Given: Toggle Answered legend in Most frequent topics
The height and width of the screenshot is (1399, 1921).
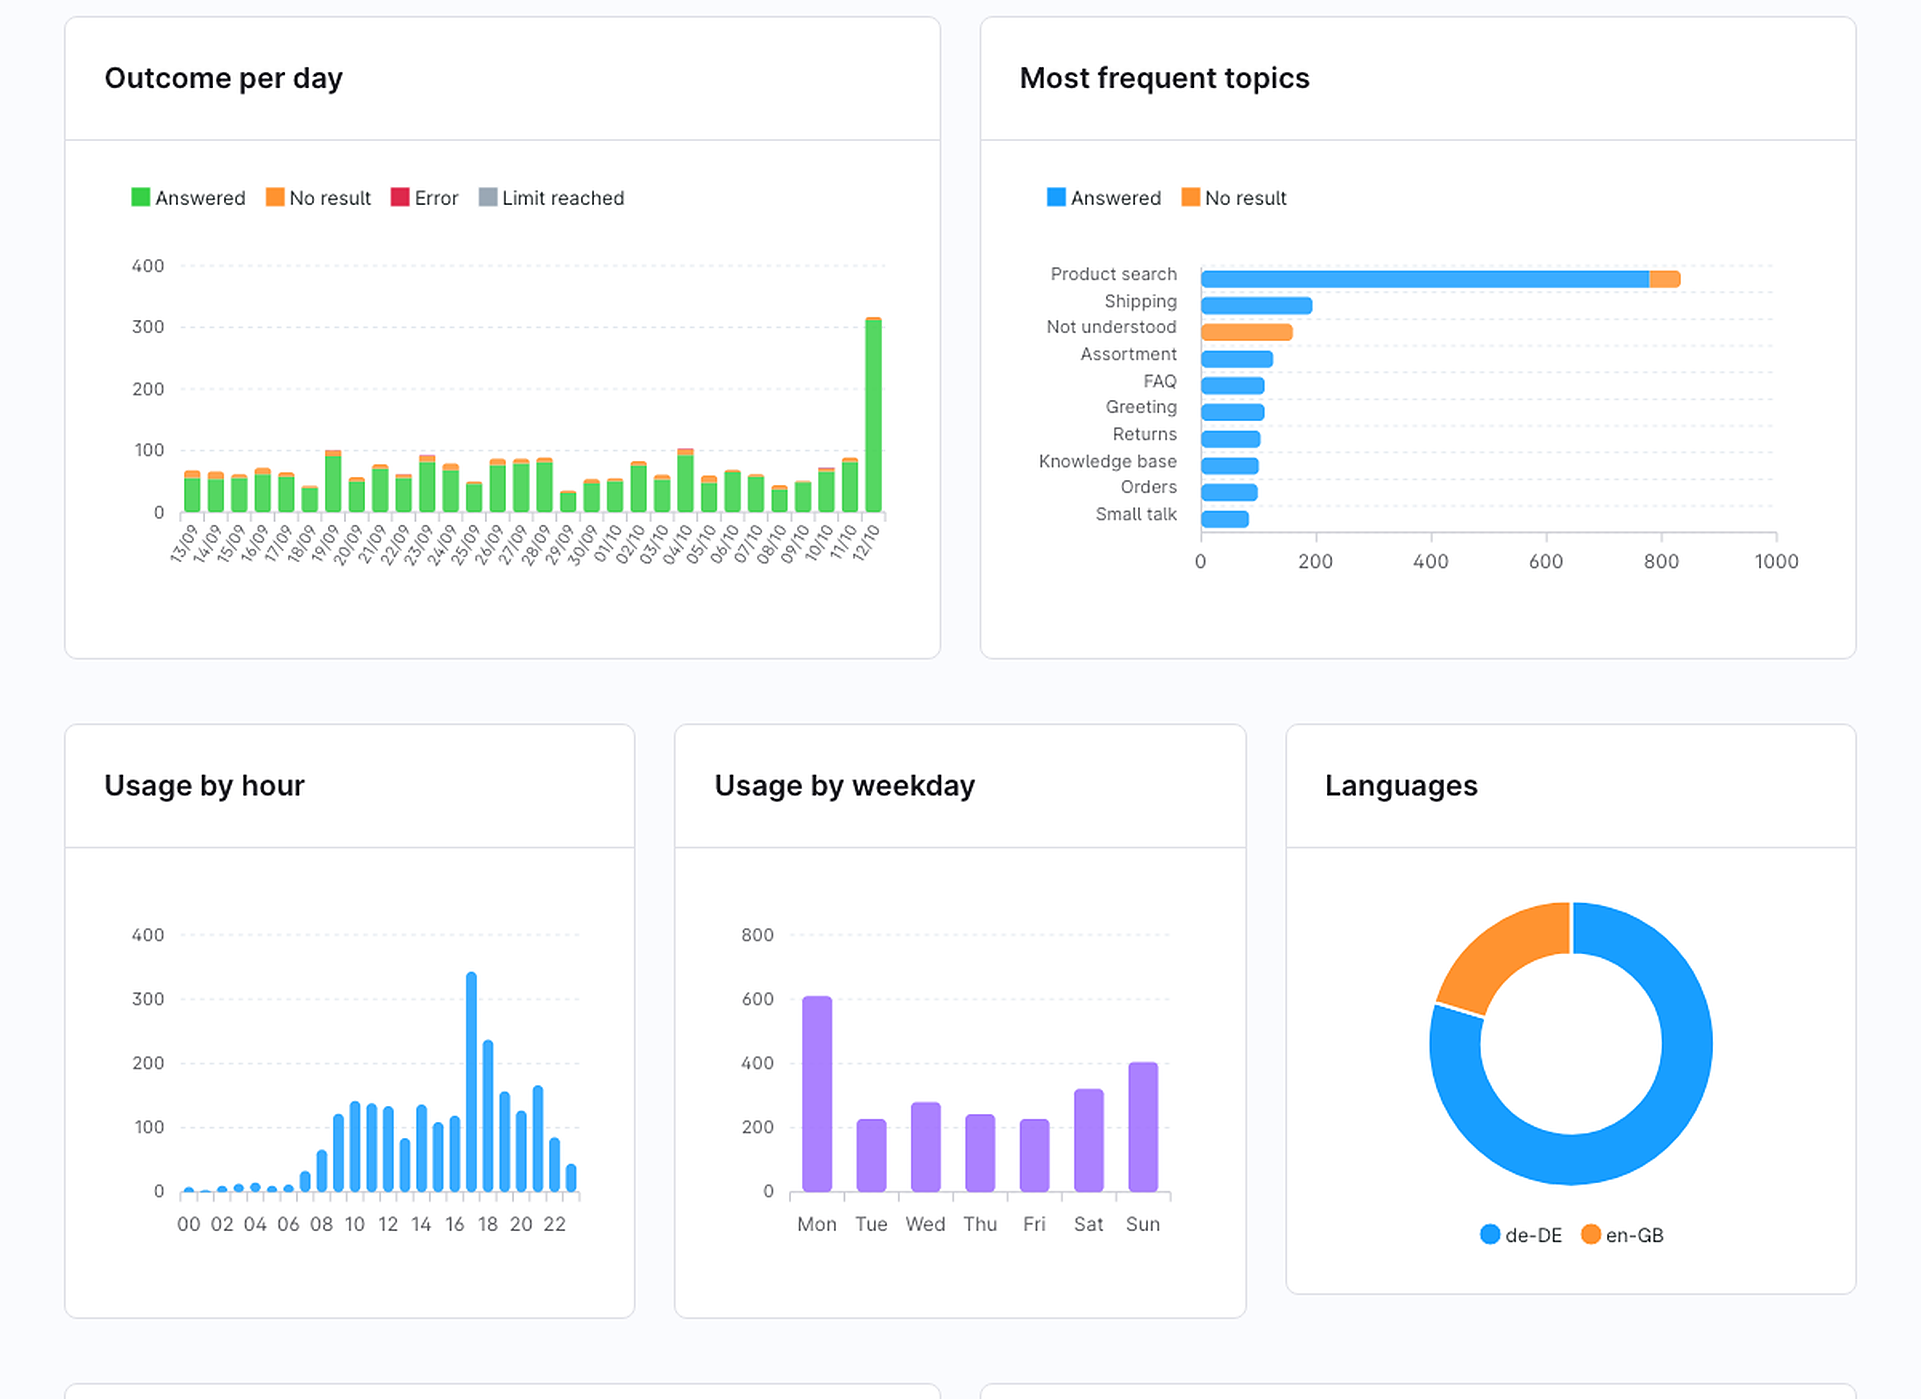Looking at the screenshot, I should click(x=1104, y=198).
